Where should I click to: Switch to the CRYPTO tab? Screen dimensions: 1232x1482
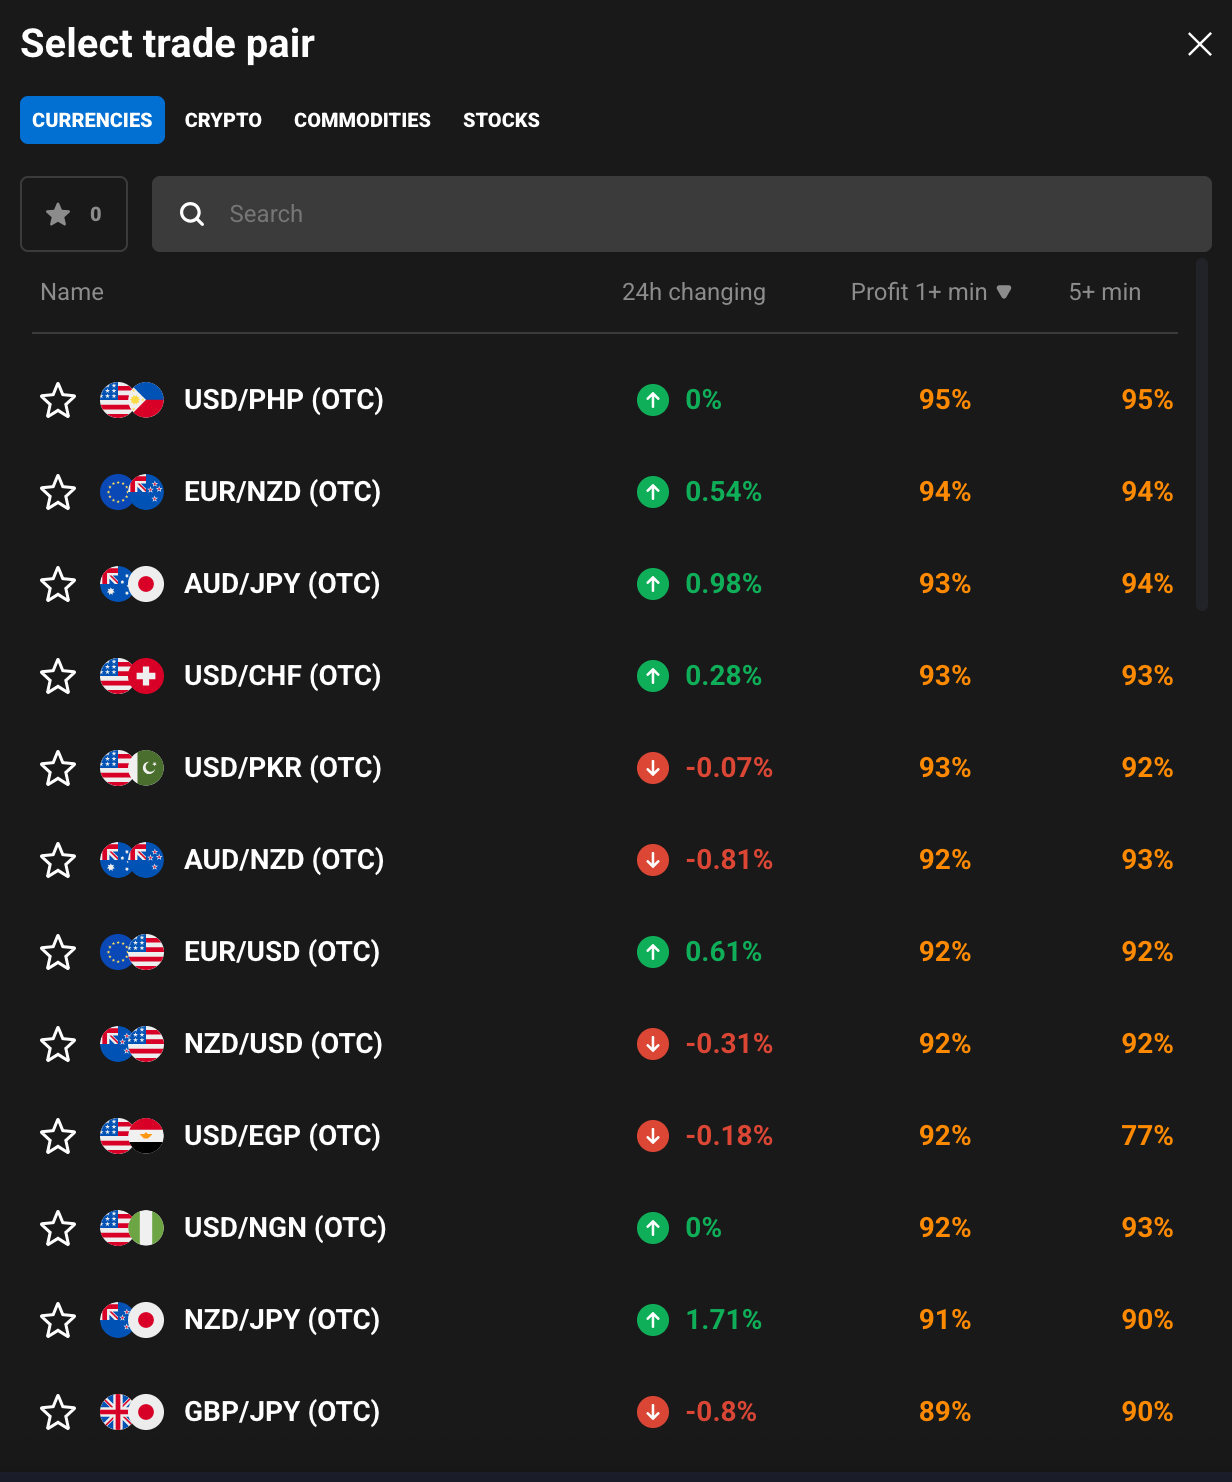(223, 120)
